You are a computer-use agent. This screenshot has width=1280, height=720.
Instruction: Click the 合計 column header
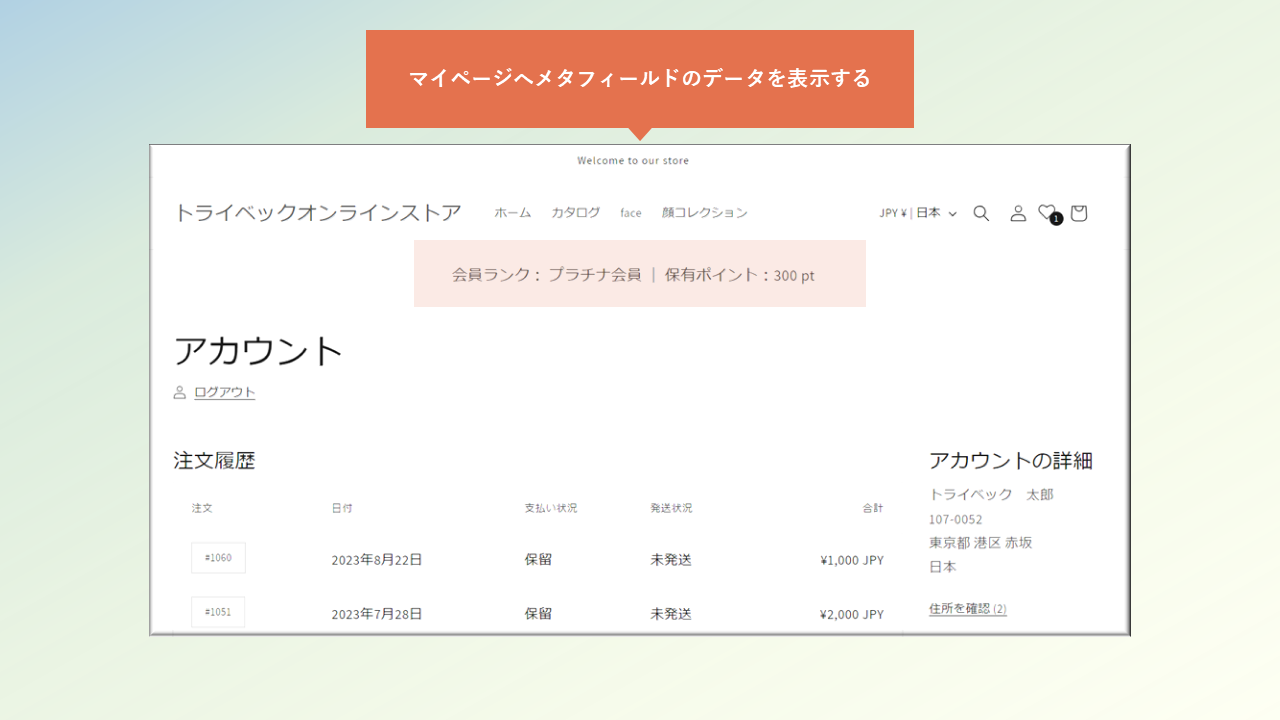874,508
